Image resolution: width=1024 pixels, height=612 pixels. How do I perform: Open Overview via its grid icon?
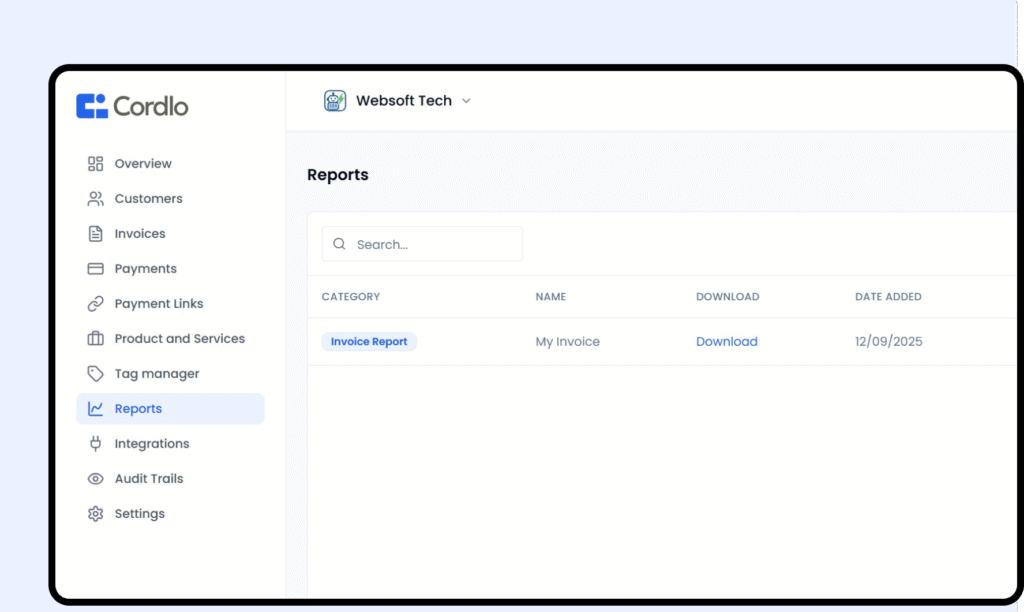point(96,164)
